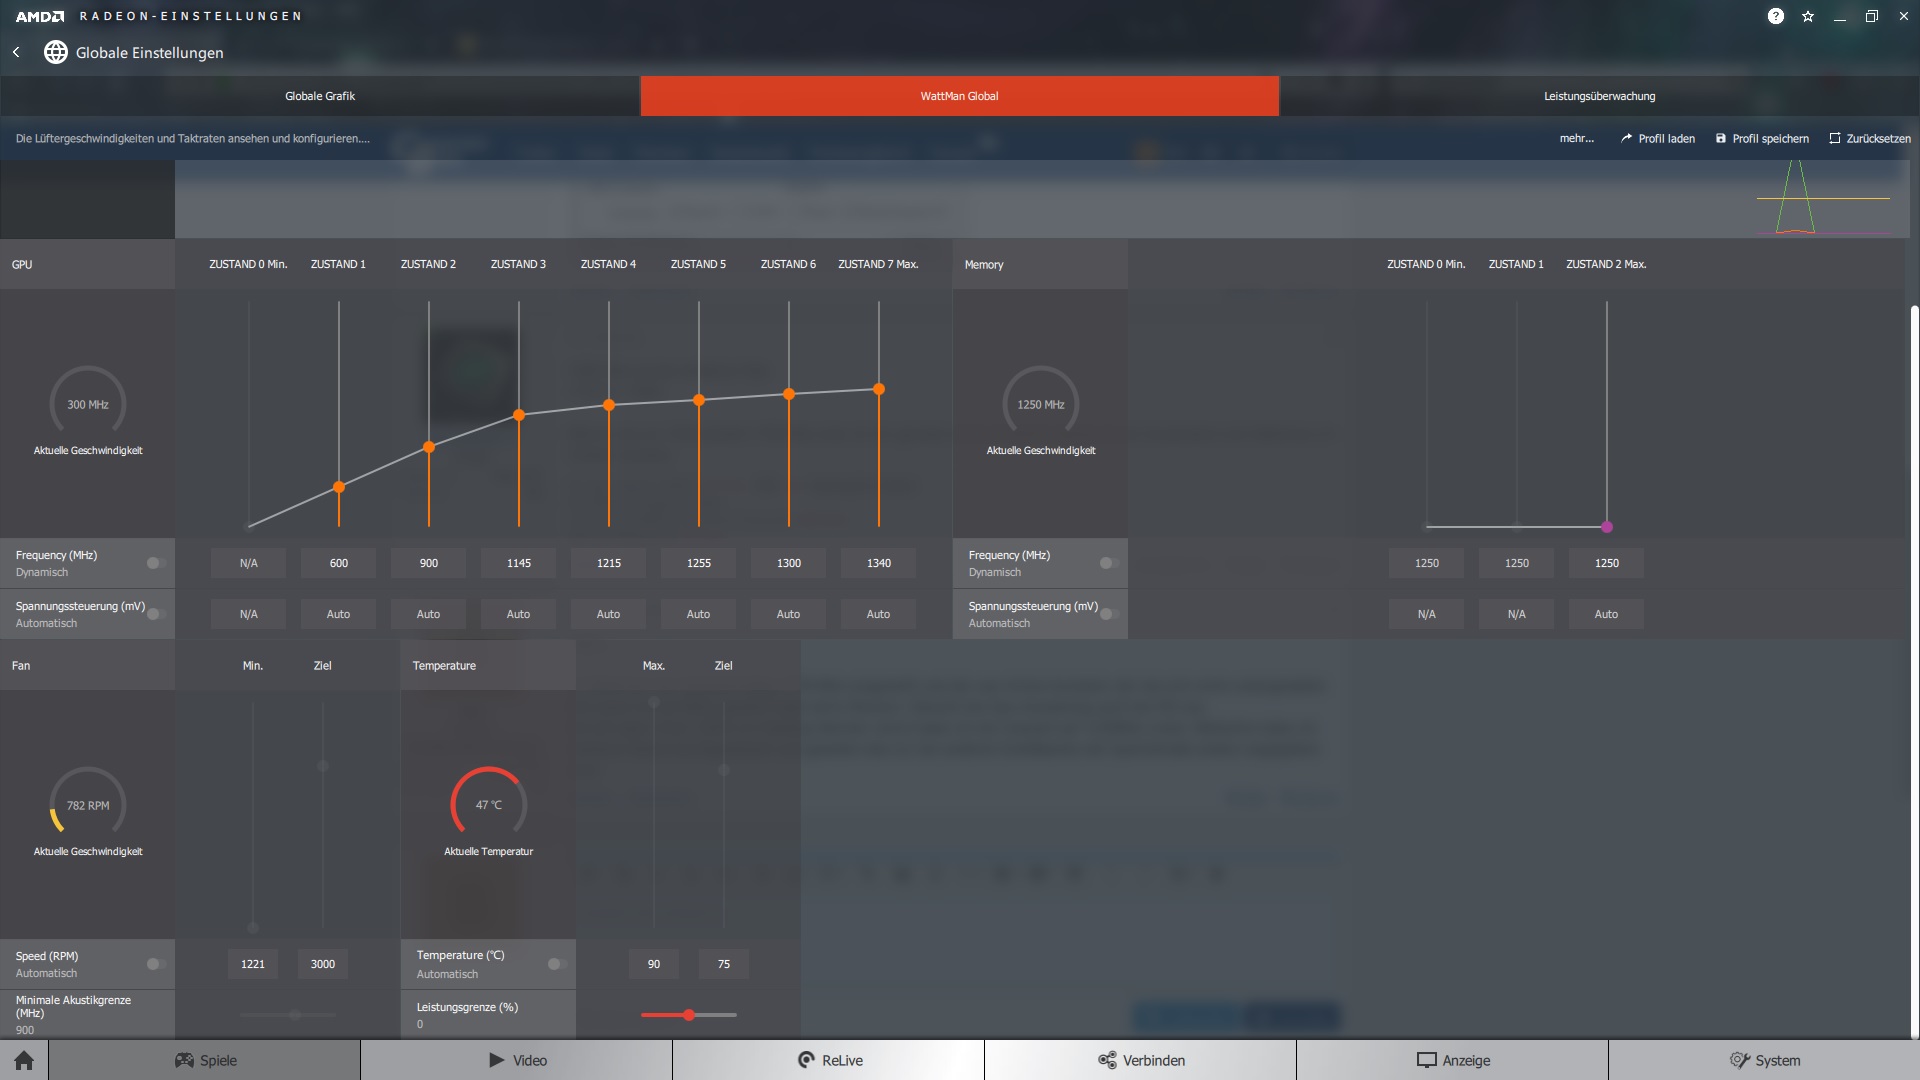Click the back arrow icon
Image resolution: width=1920 pixels, height=1080 pixels.
coord(16,52)
